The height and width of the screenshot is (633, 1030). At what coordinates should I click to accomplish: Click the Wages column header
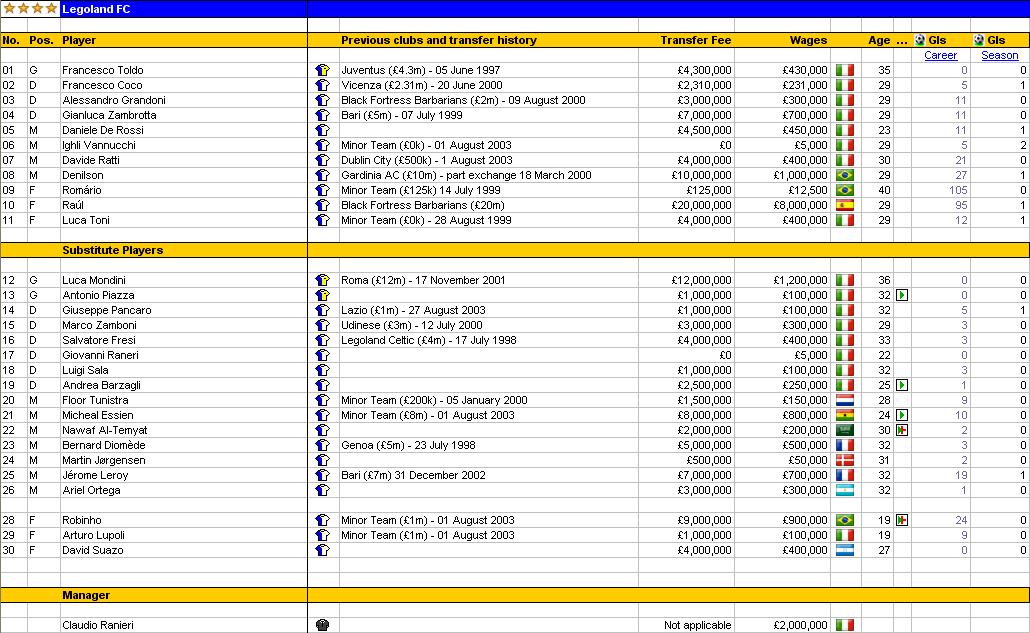click(808, 40)
